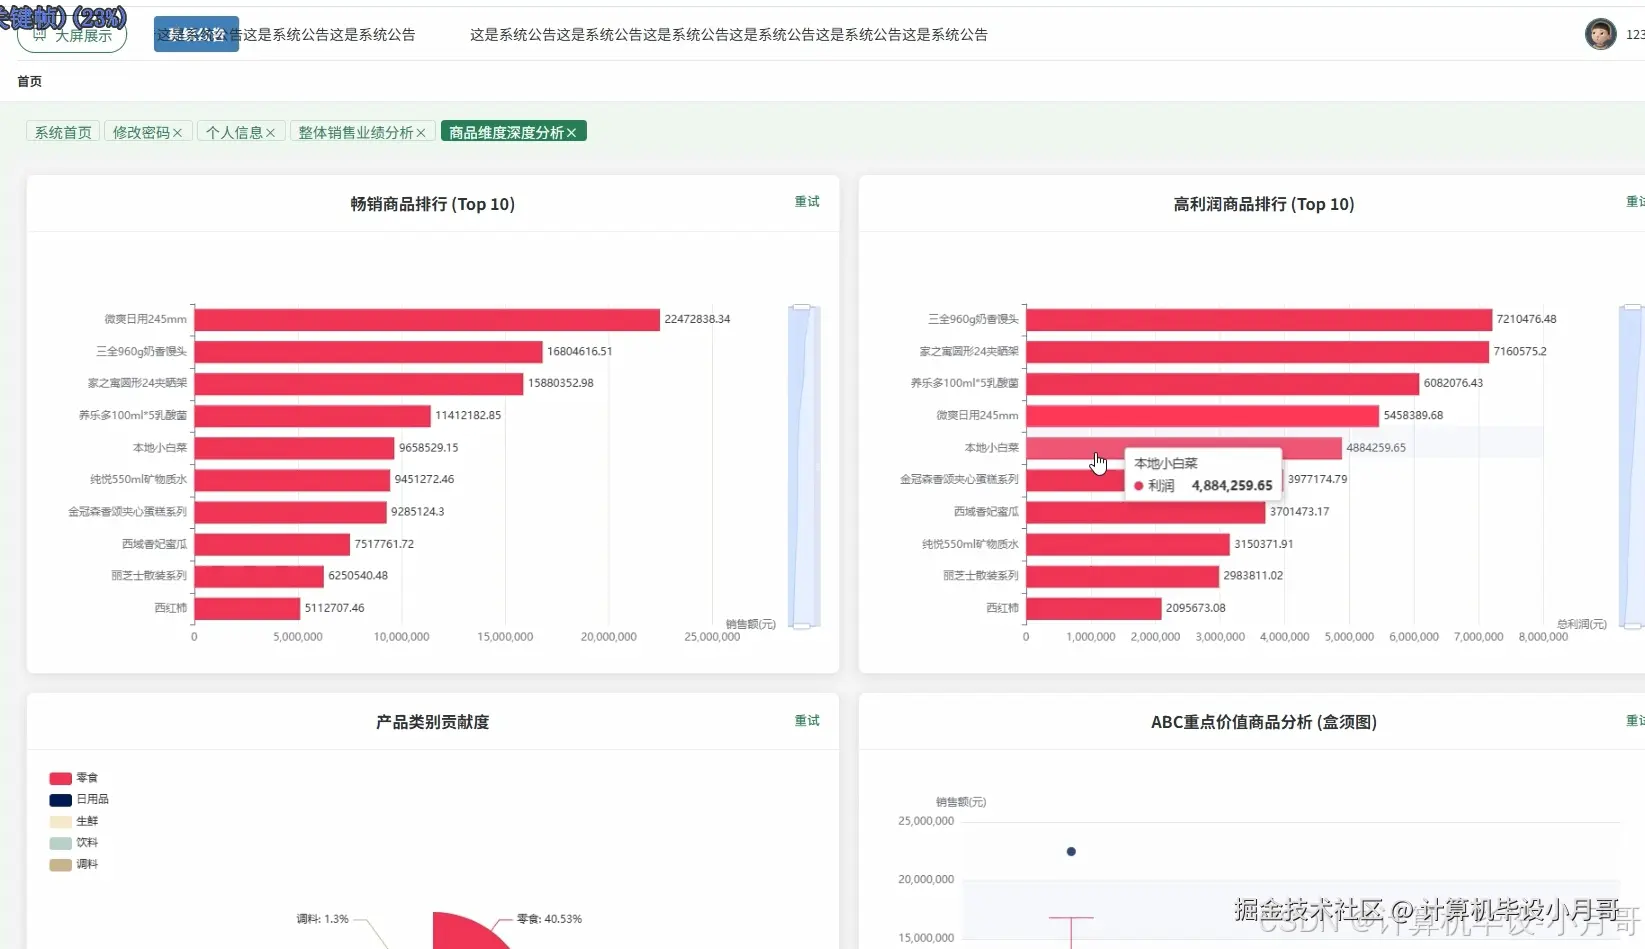Click the red 零食 pie slice
Image resolution: width=1645 pixels, height=949 pixels.
(465, 934)
